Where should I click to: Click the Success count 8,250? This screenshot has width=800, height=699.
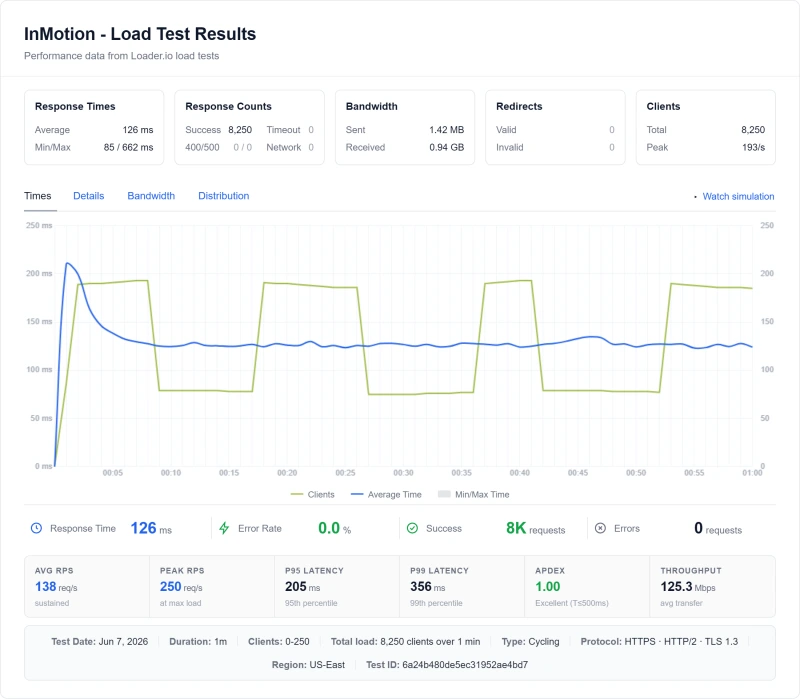tap(240, 130)
